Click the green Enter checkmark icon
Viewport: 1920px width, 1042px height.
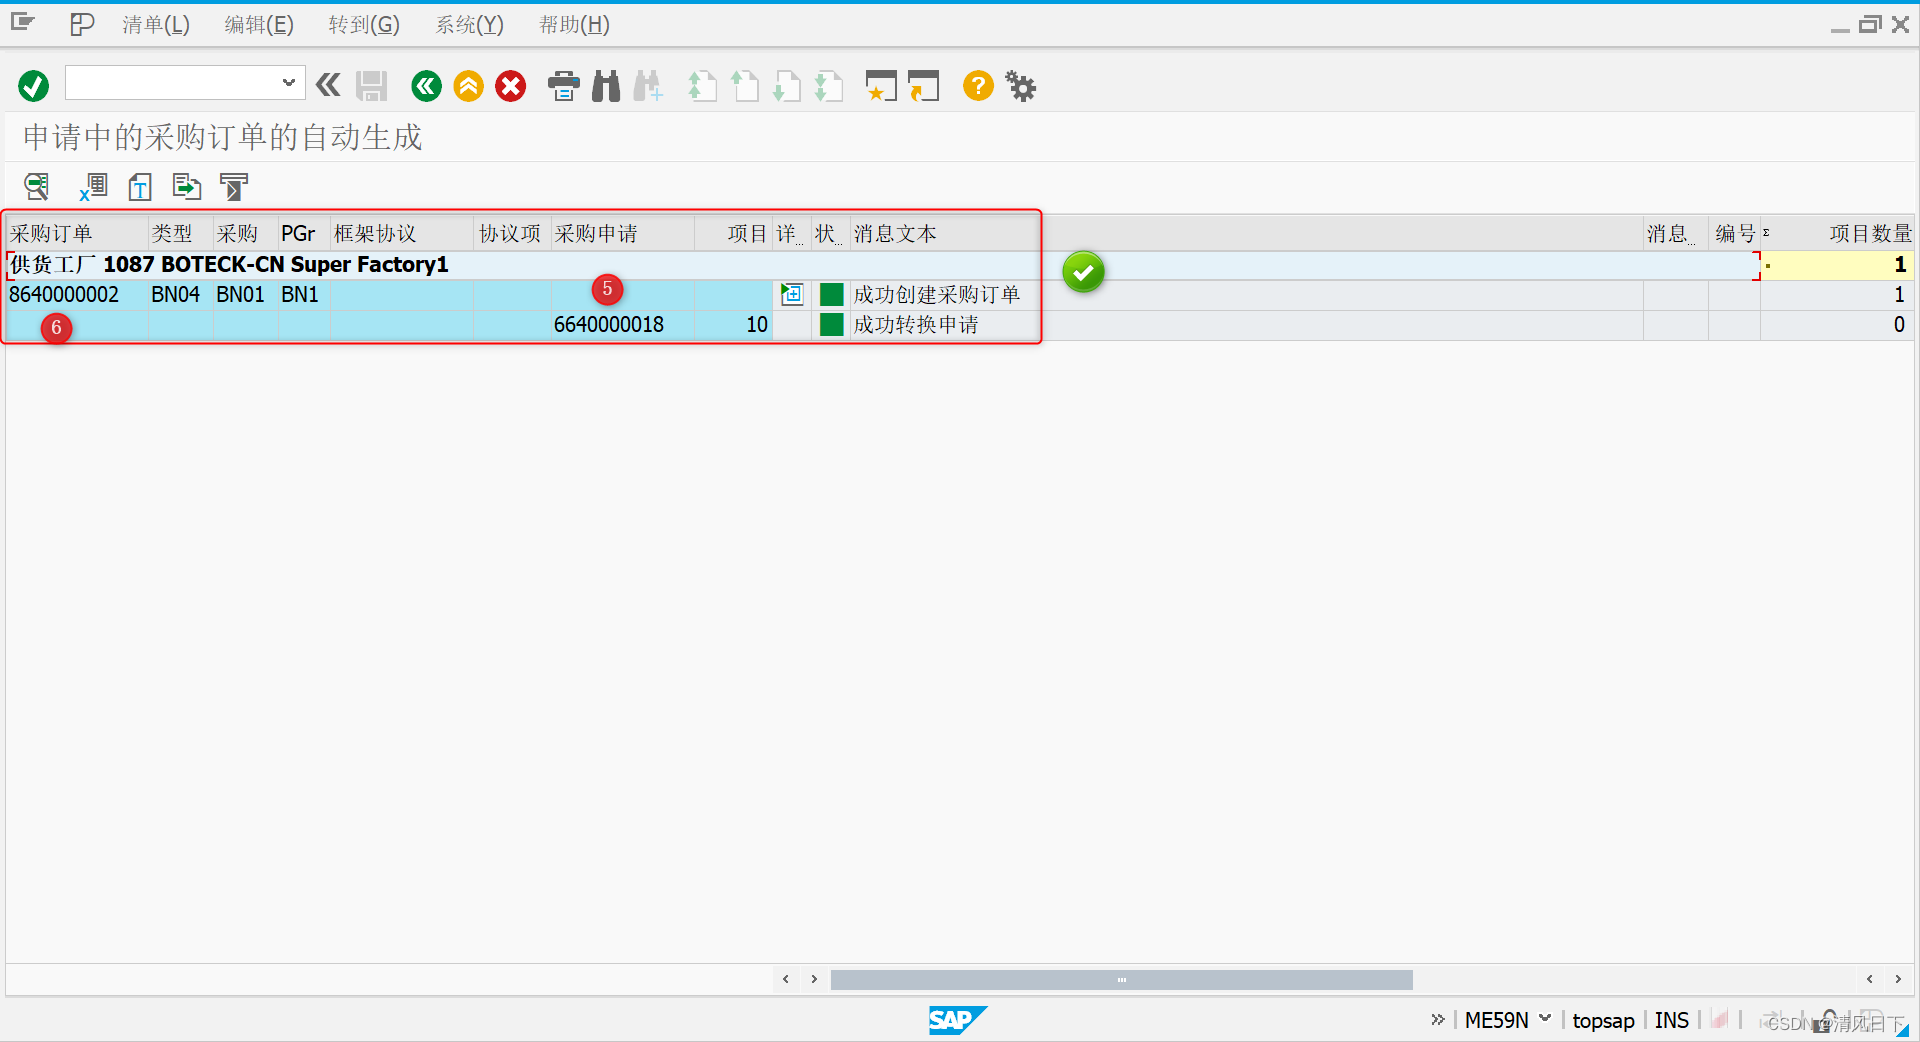coord(33,86)
